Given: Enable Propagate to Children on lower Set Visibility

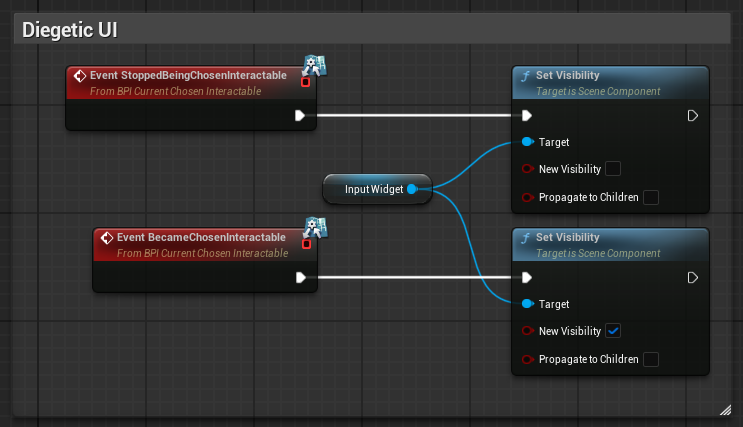Looking at the screenshot, I should 651,359.
